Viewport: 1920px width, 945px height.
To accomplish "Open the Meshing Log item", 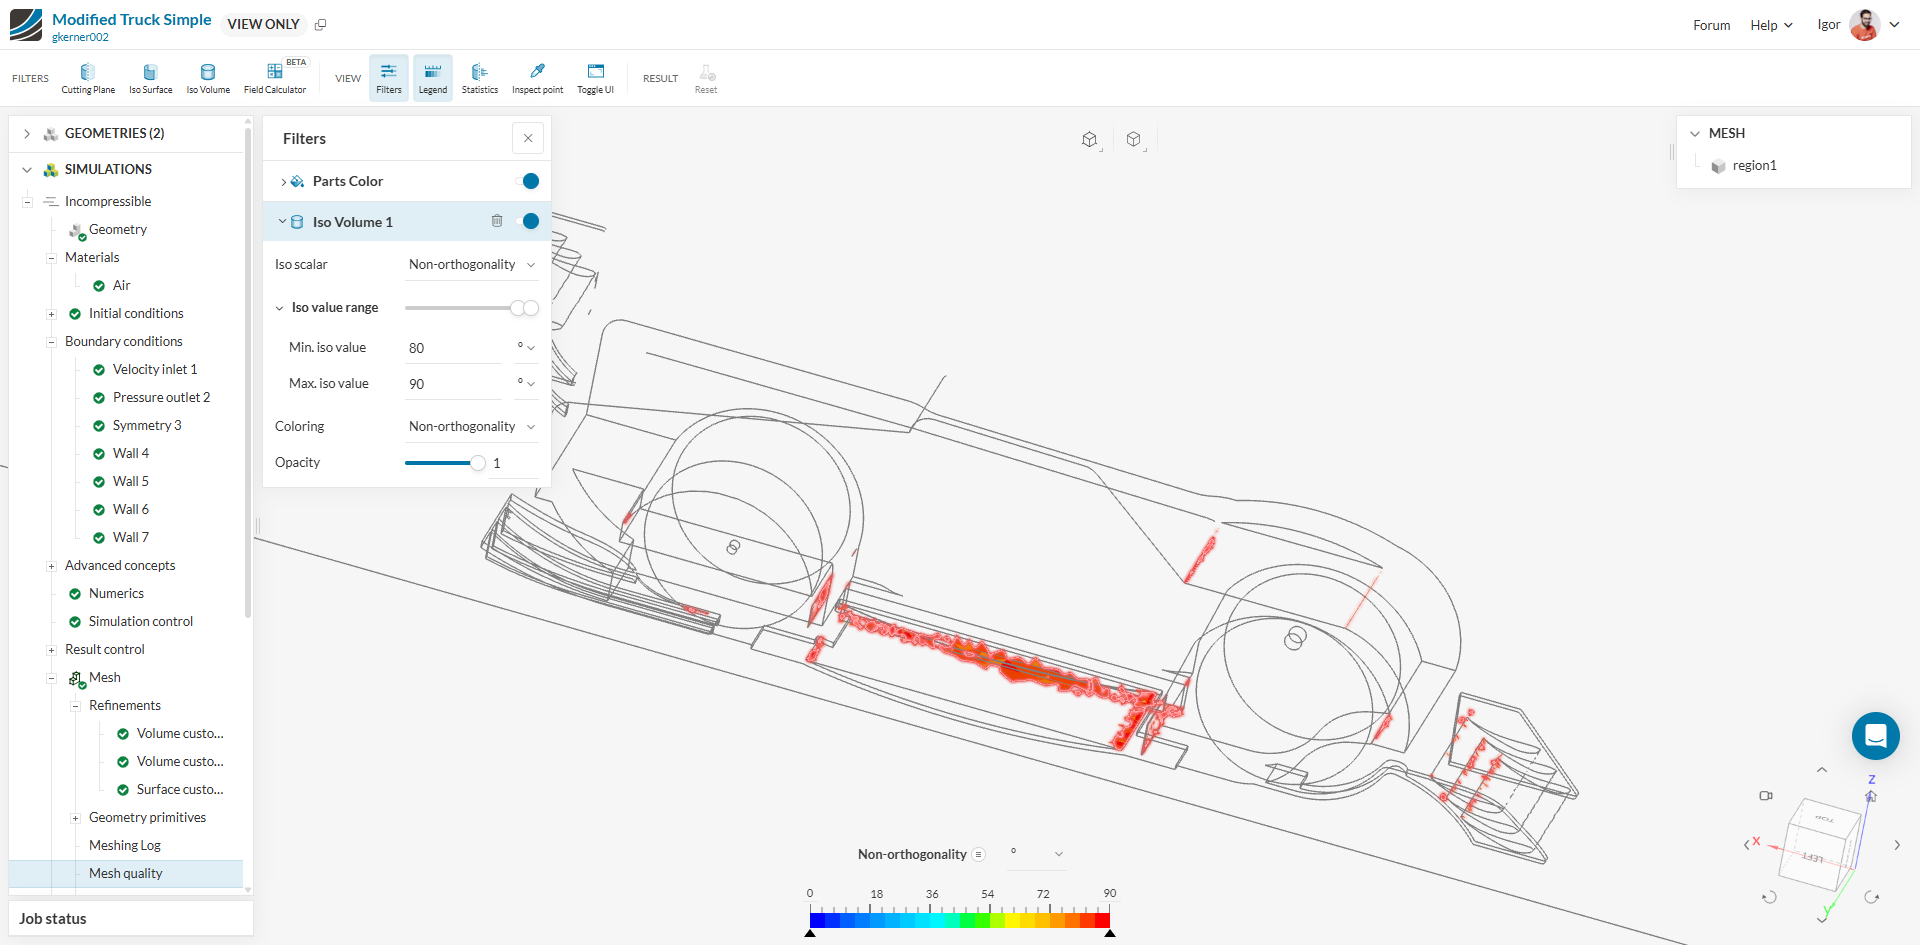I will (x=125, y=845).
